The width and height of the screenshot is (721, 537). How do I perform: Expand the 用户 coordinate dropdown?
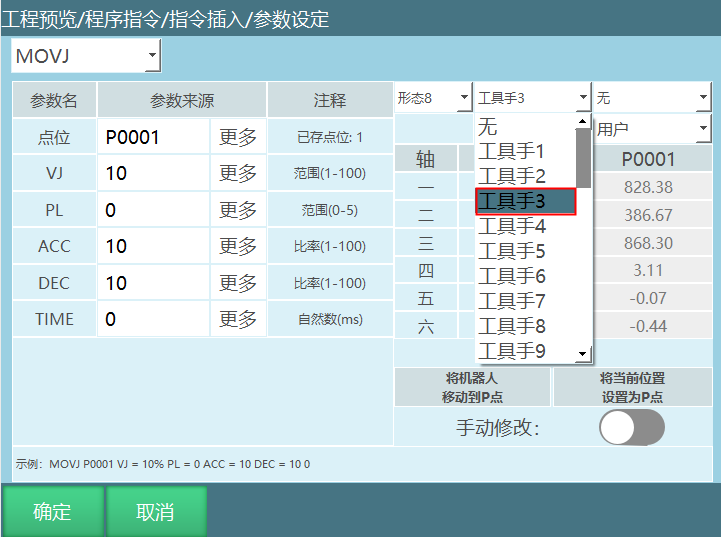click(x=703, y=128)
